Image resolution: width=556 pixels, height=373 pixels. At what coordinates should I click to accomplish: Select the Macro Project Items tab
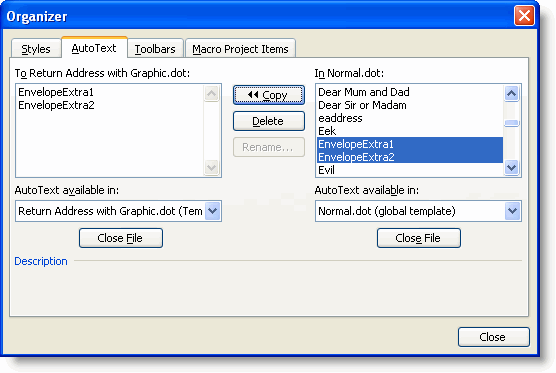pyautogui.click(x=240, y=49)
